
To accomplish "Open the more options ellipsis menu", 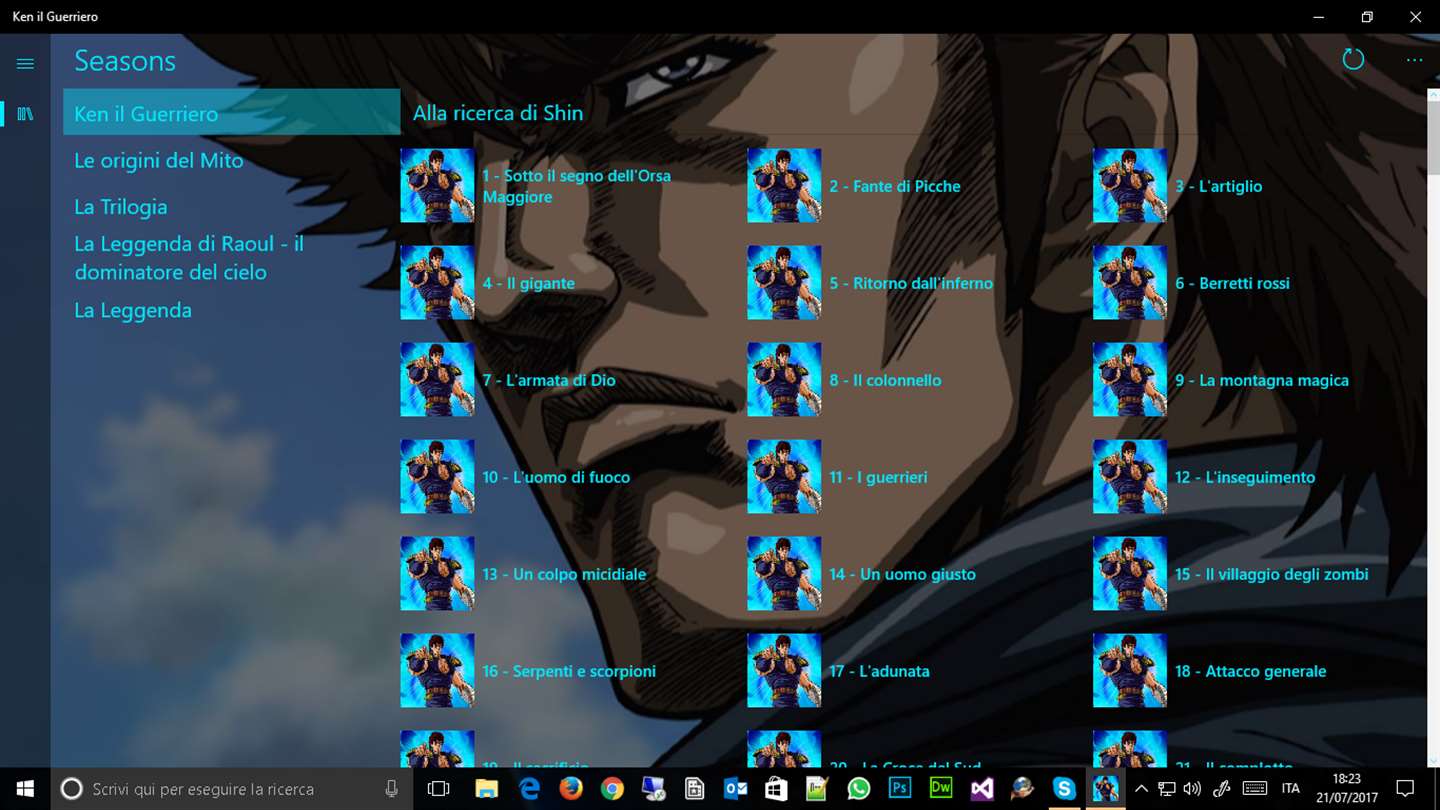I will [x=1414, y=60].
